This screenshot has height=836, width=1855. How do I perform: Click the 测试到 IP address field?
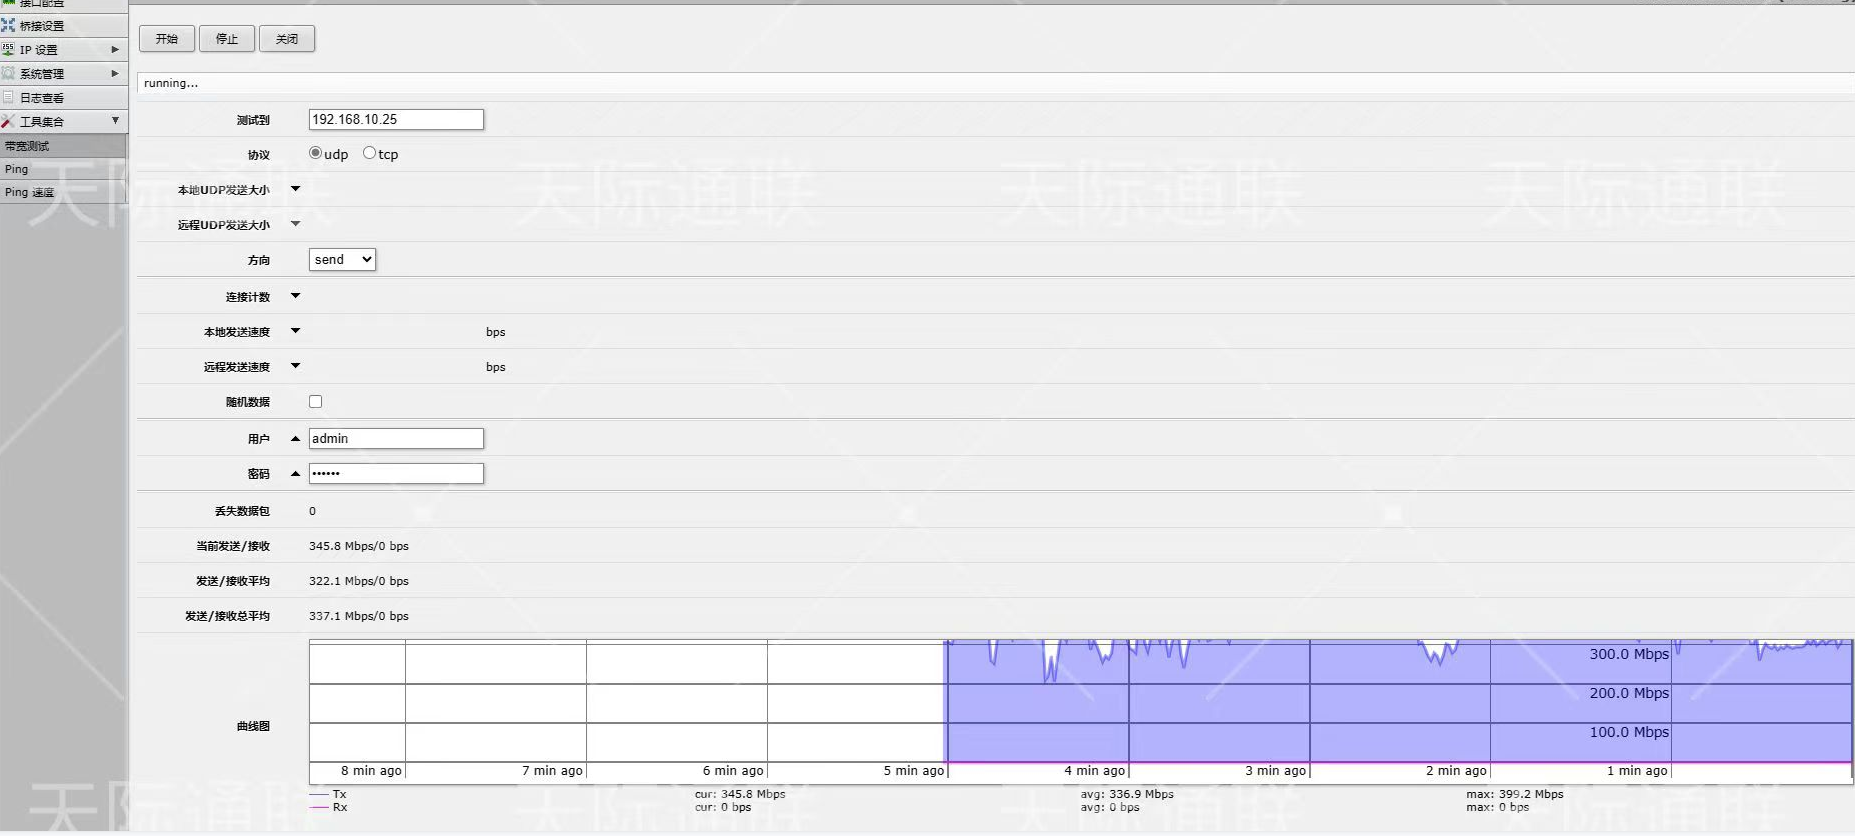coord(396,119)
